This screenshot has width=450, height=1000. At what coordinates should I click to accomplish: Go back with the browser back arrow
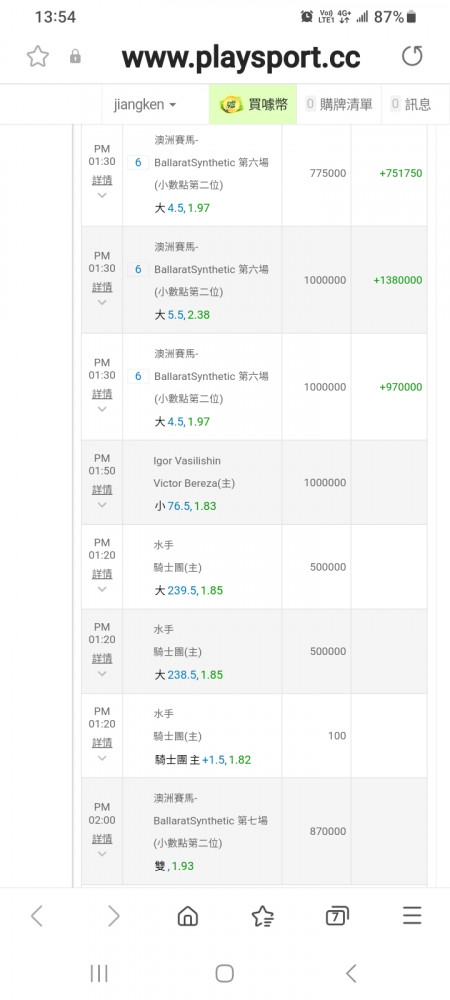(x=37, y=916)
